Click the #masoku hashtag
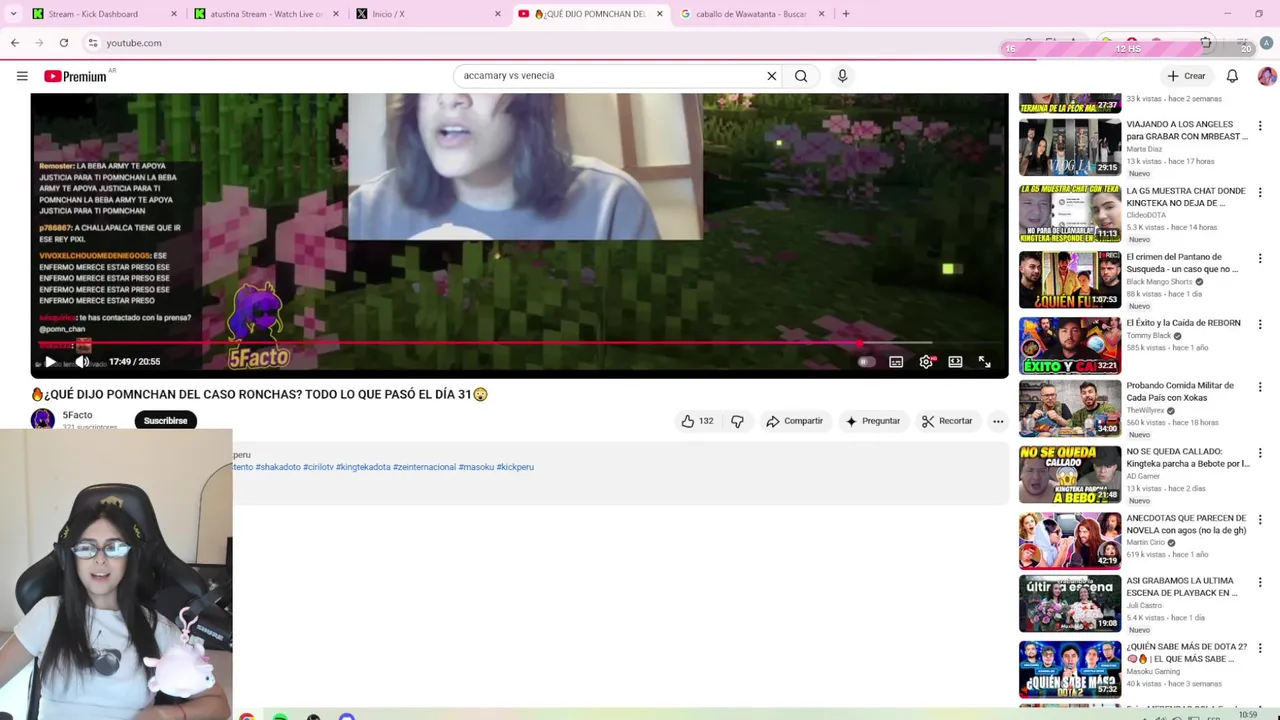Image resolution: width=1280 pixels, height=720 pixels. pyautogui.click(x=476, y=467)
